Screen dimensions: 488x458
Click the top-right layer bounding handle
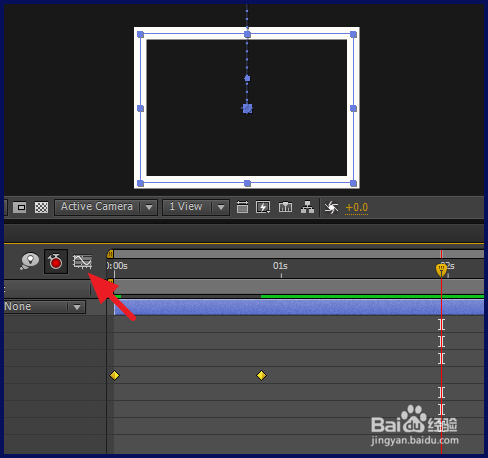[x=354, y=34]
